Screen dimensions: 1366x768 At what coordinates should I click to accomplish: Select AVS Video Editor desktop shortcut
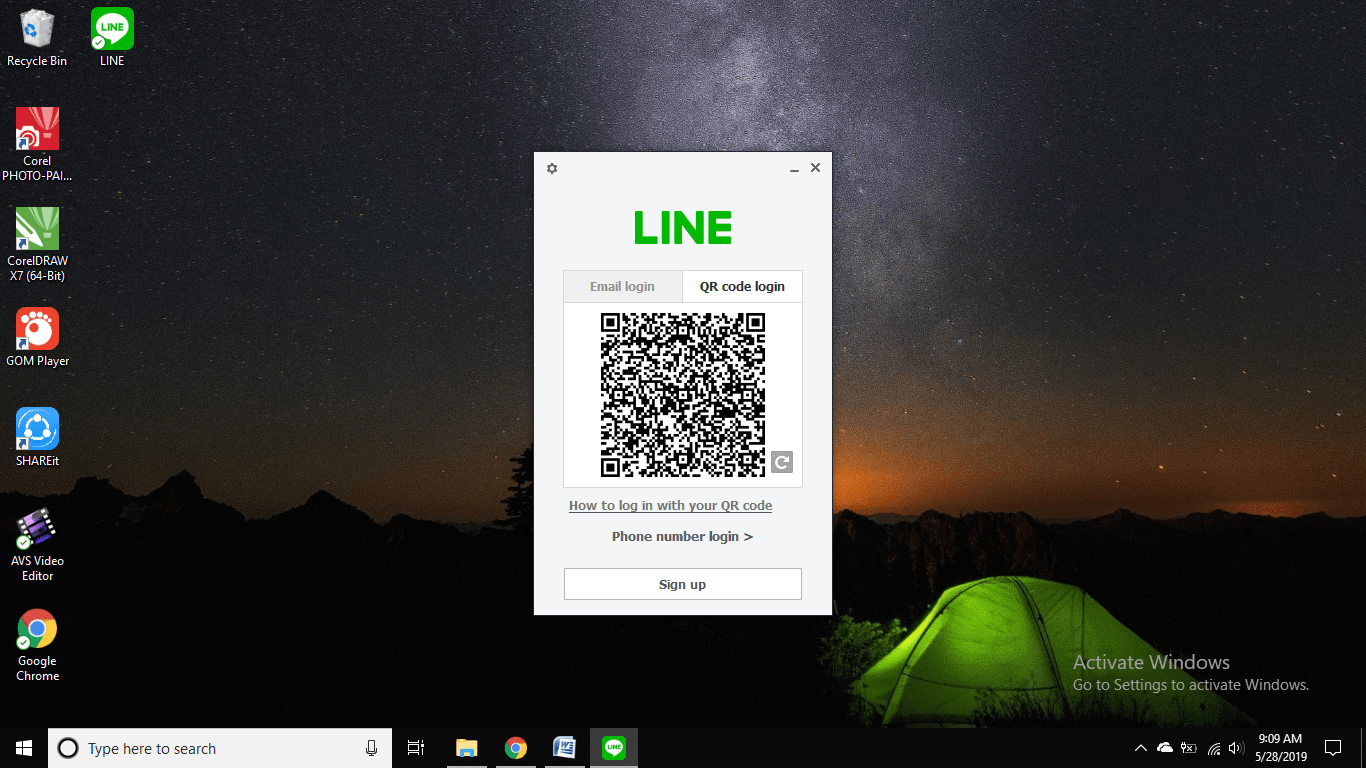point(37,545)
